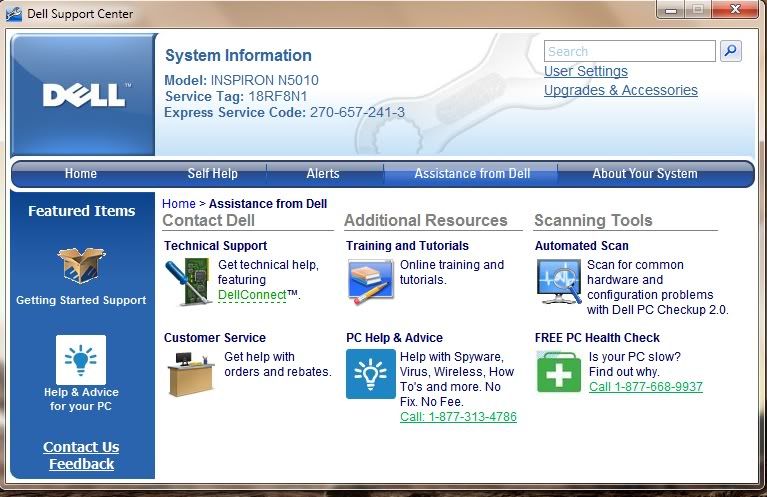Click the Dell Support Center title bar icon
This screenshot has height=497, width=767.
point(14,14)
